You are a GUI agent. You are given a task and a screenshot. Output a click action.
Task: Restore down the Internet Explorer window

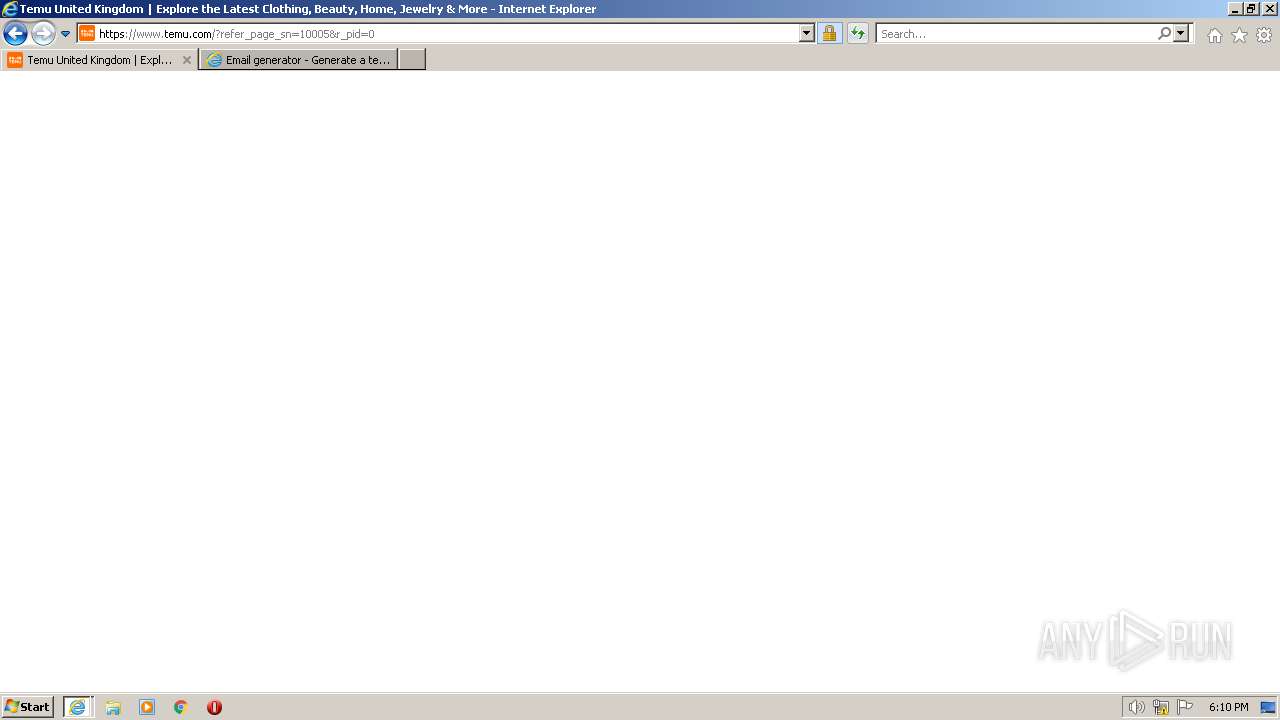[x=1251, y=9]
